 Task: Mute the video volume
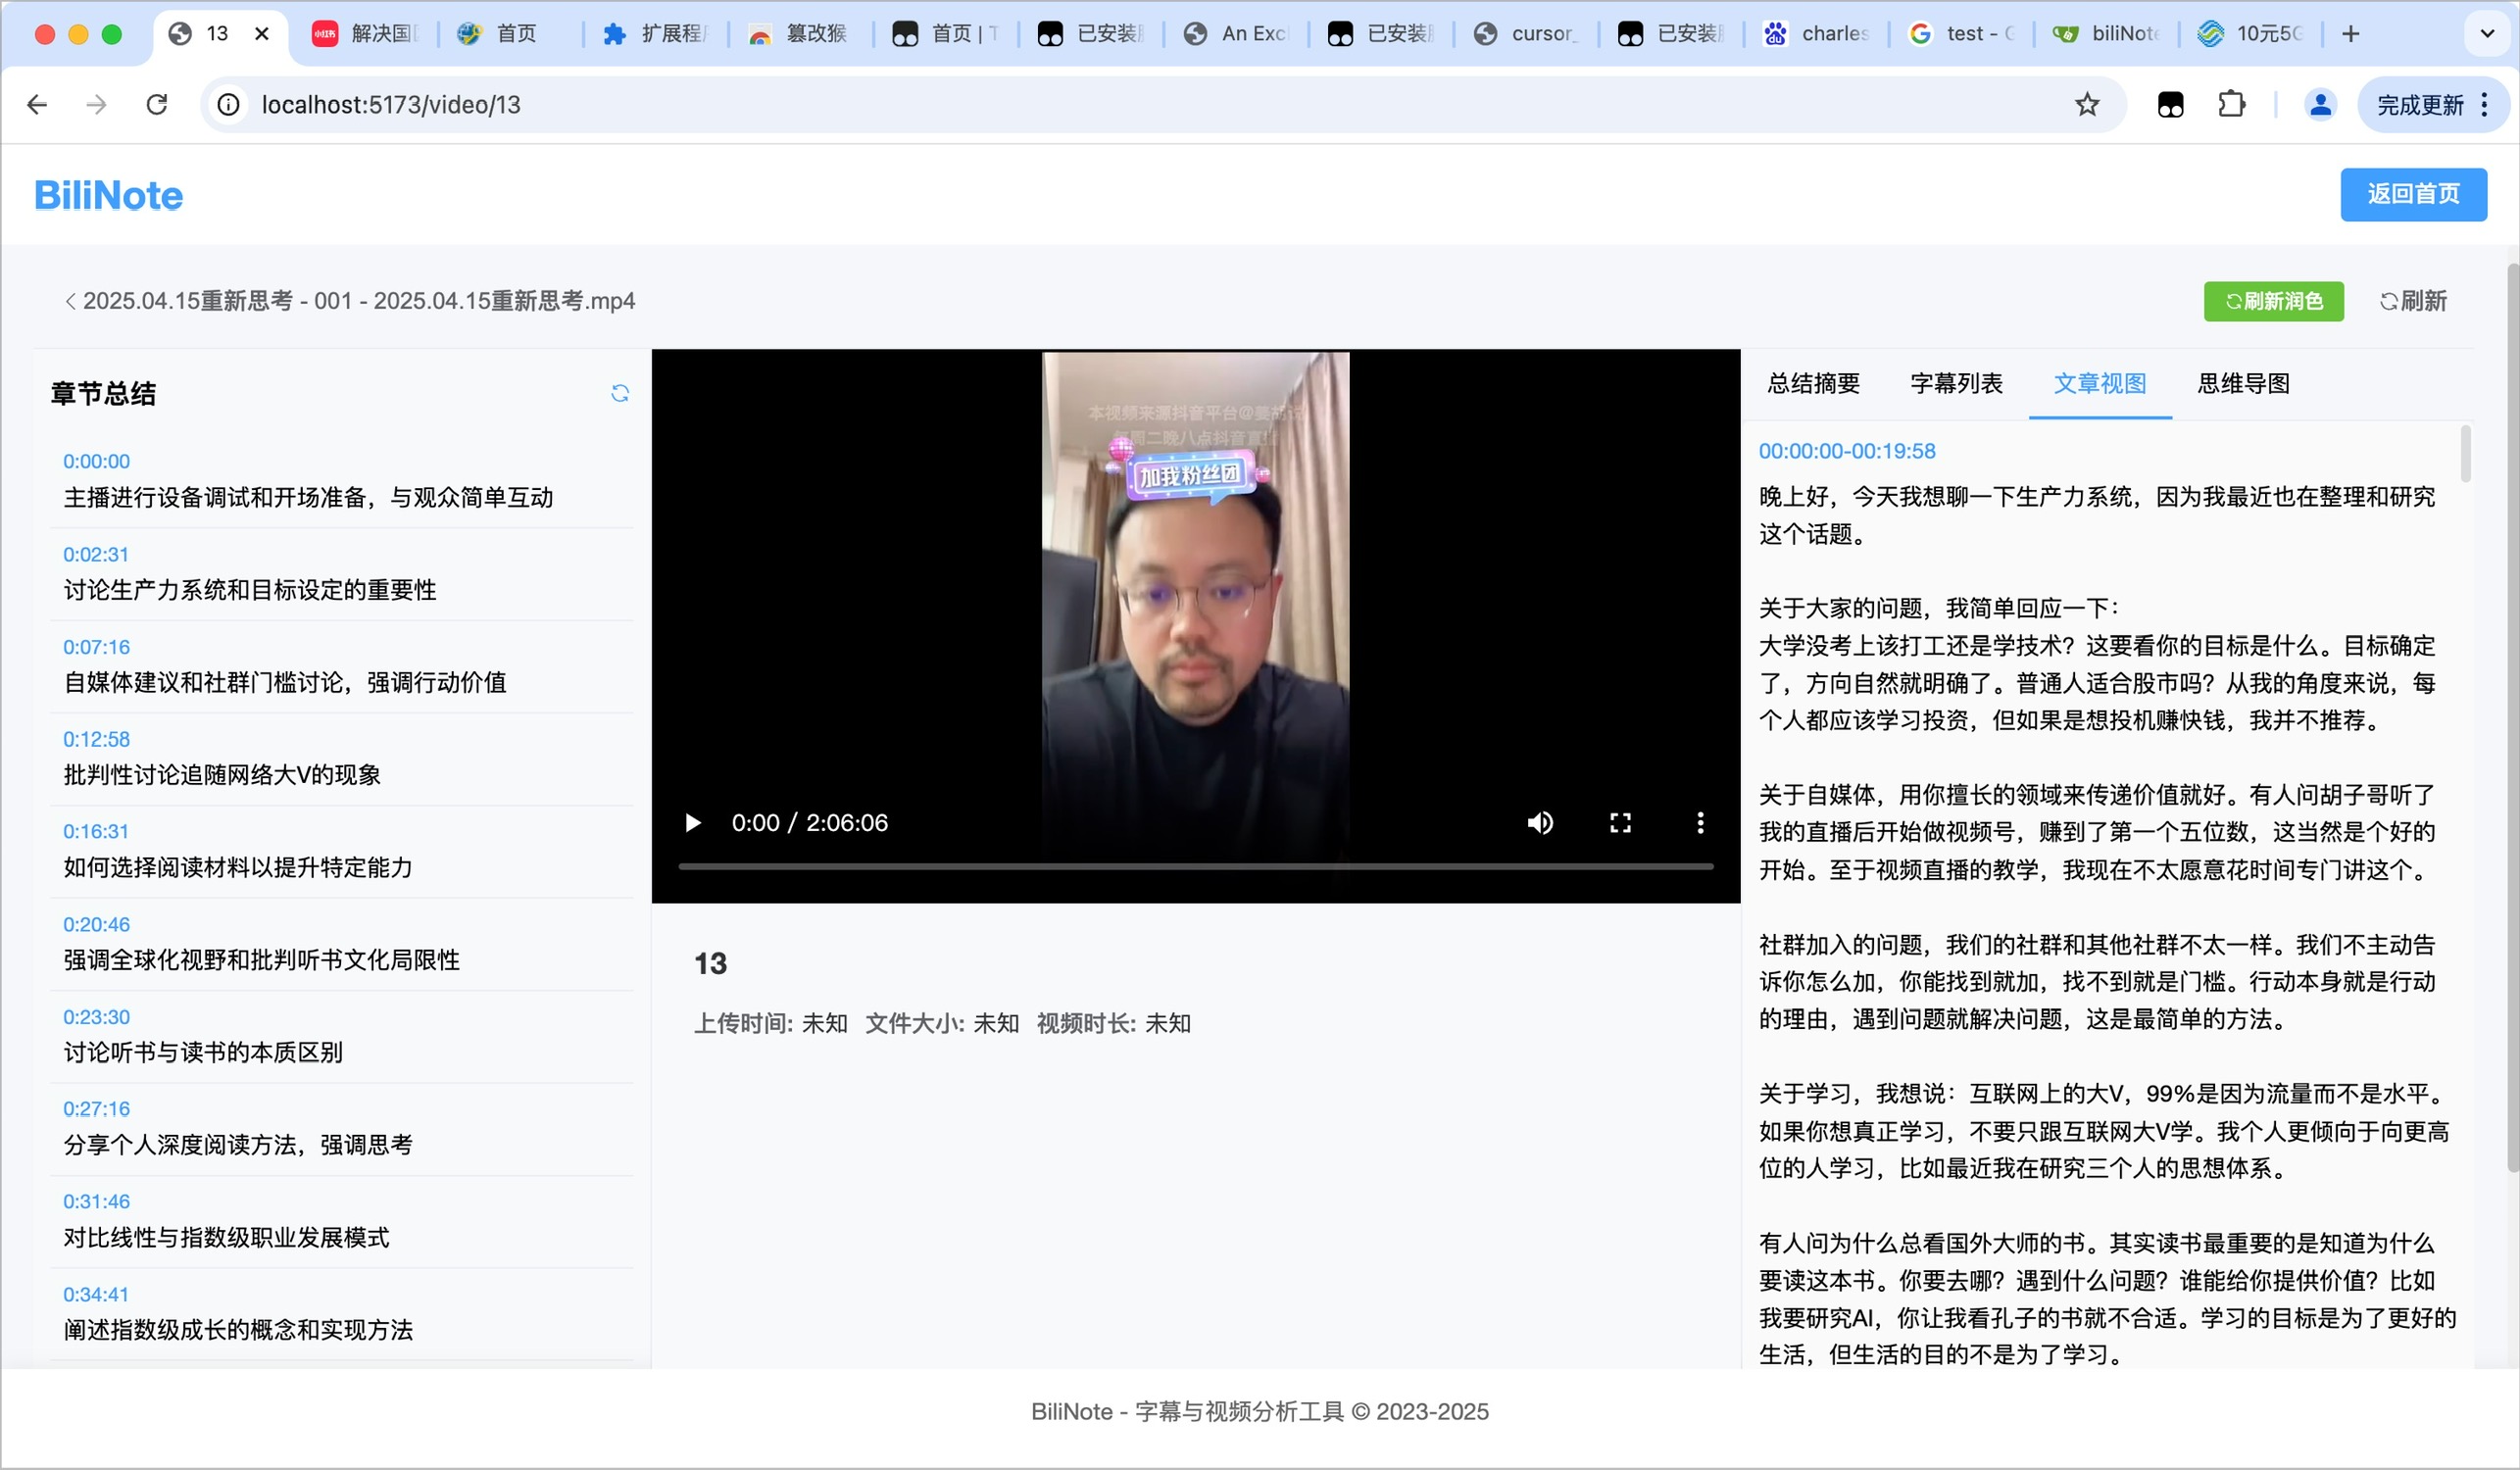[x=1540, y=823]
